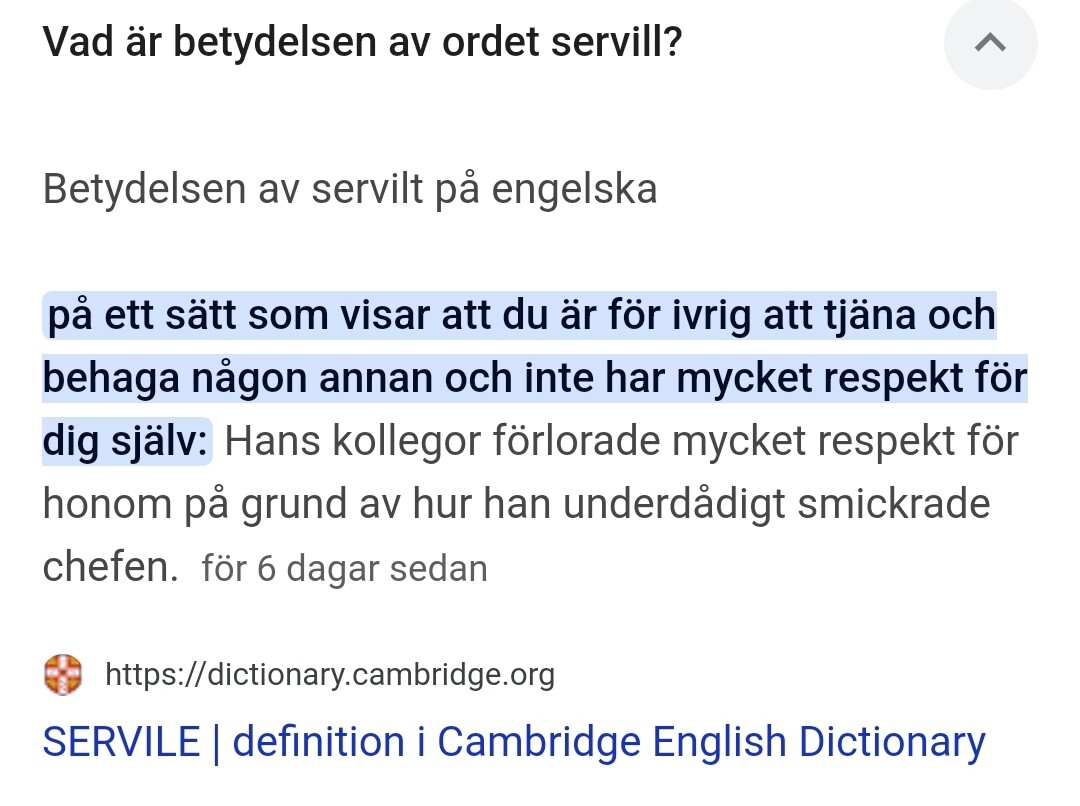Click the word "chefen." in the snippet
This screenshot has height=806, width=1080.
tap(110, 566)
